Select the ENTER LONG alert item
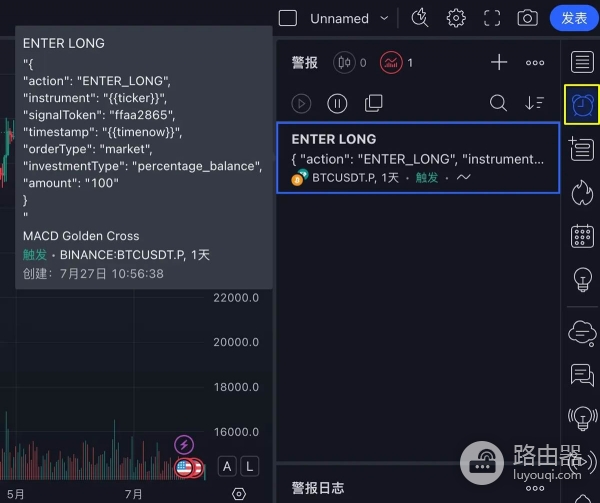600x503 pixels. [x=418, y=158]
